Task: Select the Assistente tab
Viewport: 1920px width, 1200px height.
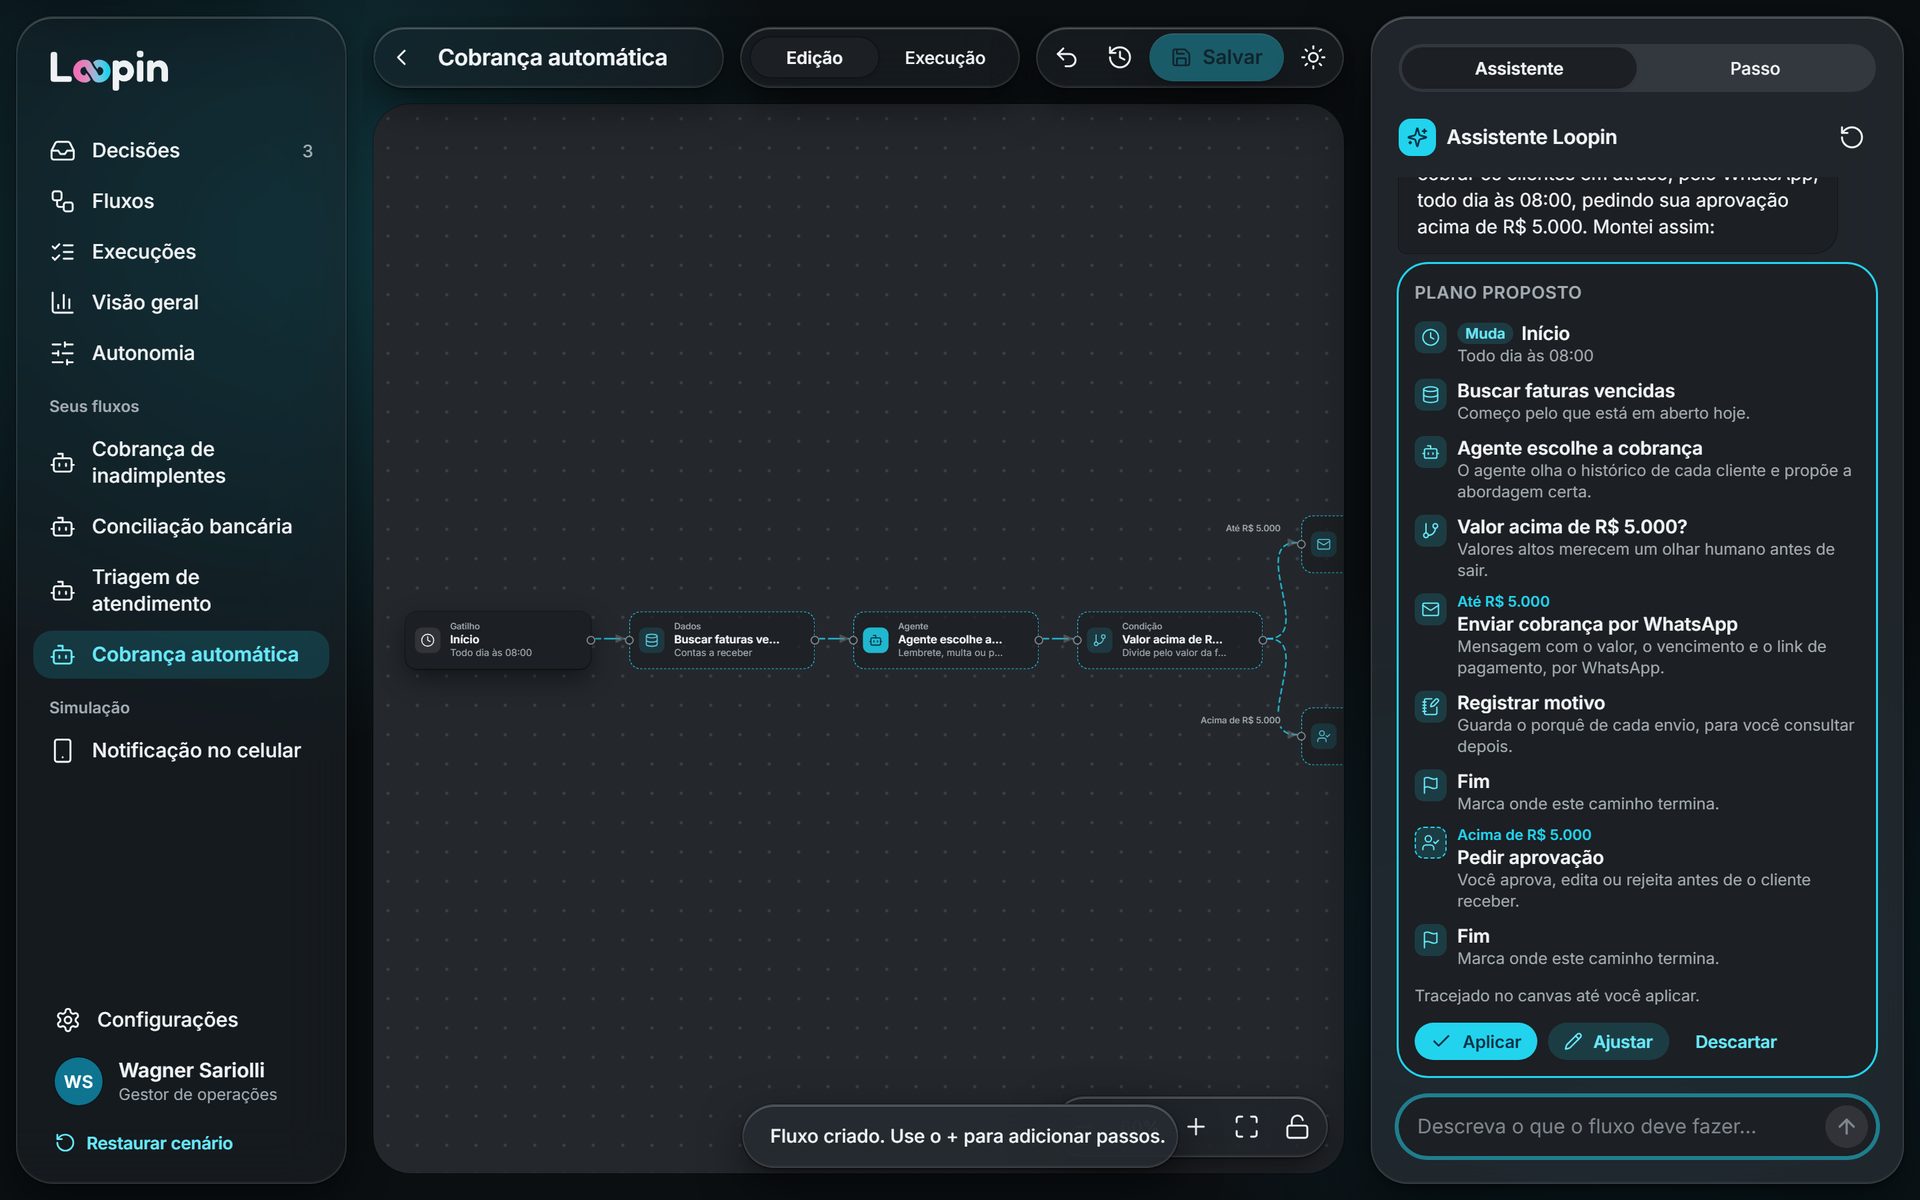Action: click(1518, 68)
